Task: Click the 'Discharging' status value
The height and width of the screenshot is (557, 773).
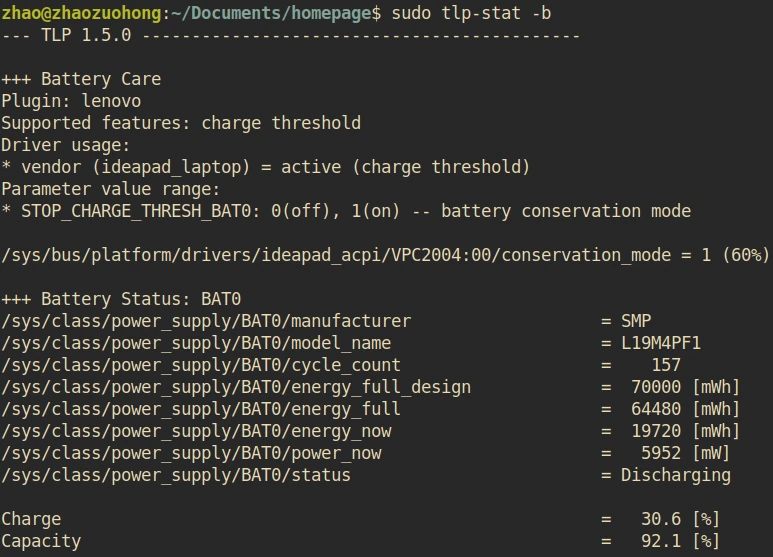Action: point(676,476)
